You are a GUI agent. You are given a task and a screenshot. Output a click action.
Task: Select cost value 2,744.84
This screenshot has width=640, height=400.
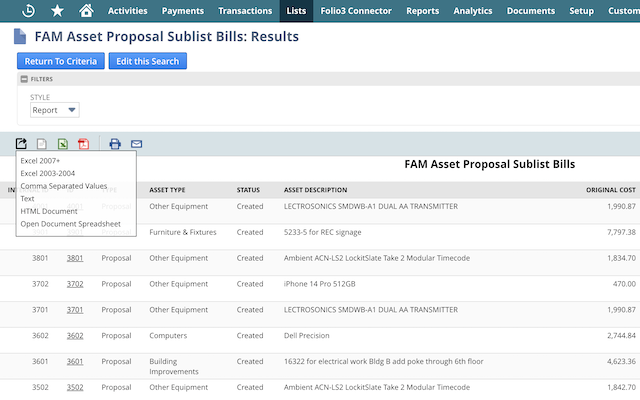click(621, 336)
